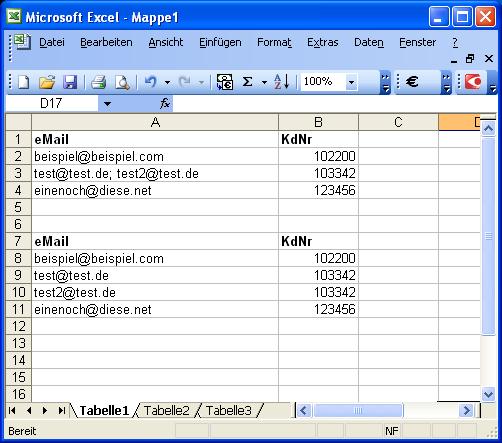
Task: Select cell B2 with value 102200
Action: tap(318, 156)
